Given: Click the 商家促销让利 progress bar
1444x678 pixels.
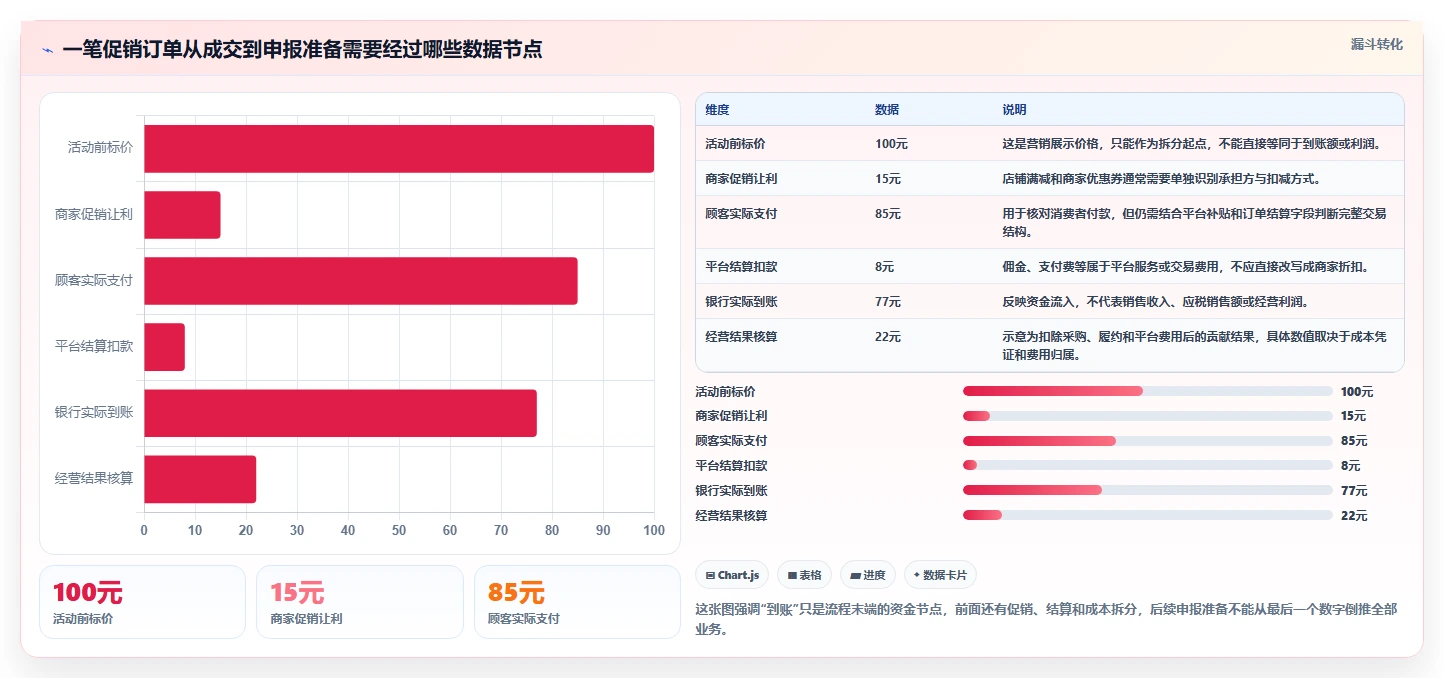Looking at the screenshot, I should [1148, 416].
